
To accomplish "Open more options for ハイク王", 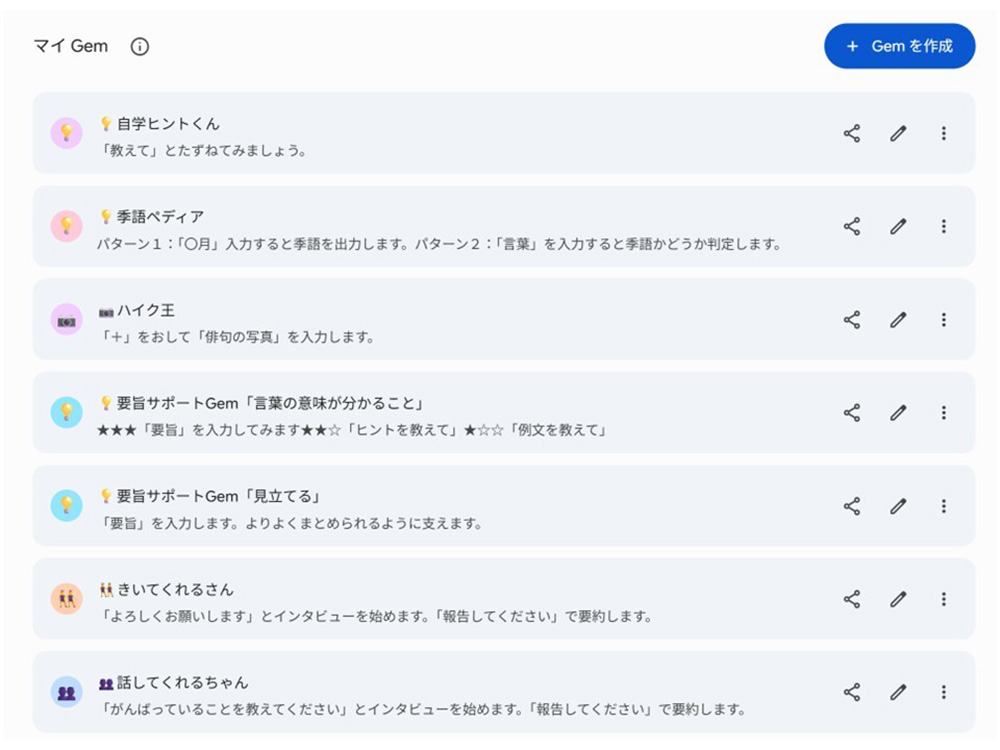I will (943, 320).
